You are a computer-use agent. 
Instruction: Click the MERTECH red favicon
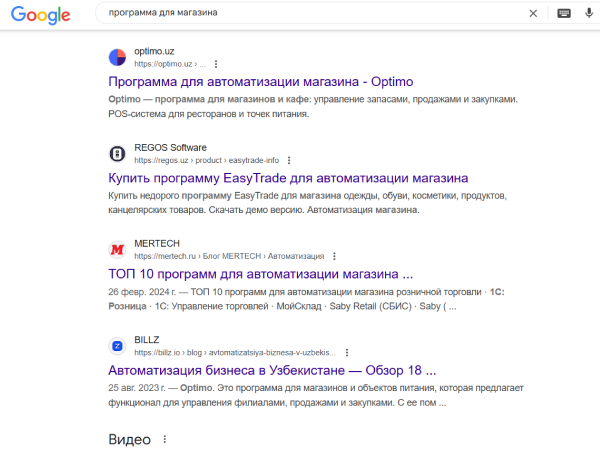pos(117,249)
